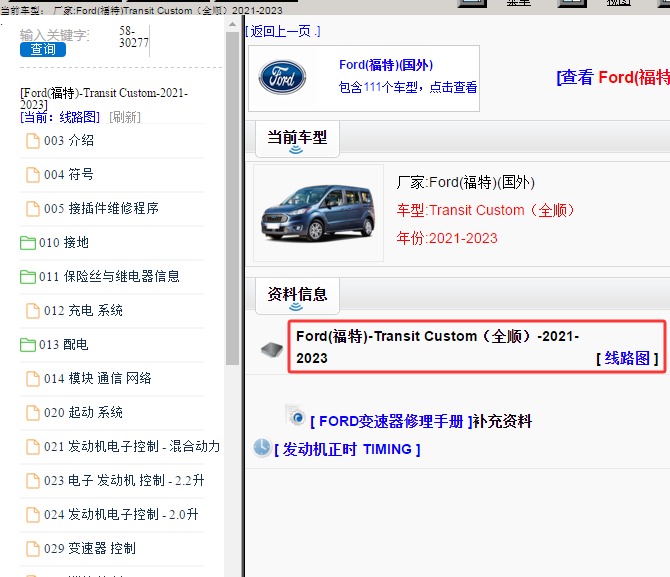Click the clock icon beside 发动机正时 TIMING
Viewport: 670px width, 577px height.
pyautogui.click(x=262, y=447)
